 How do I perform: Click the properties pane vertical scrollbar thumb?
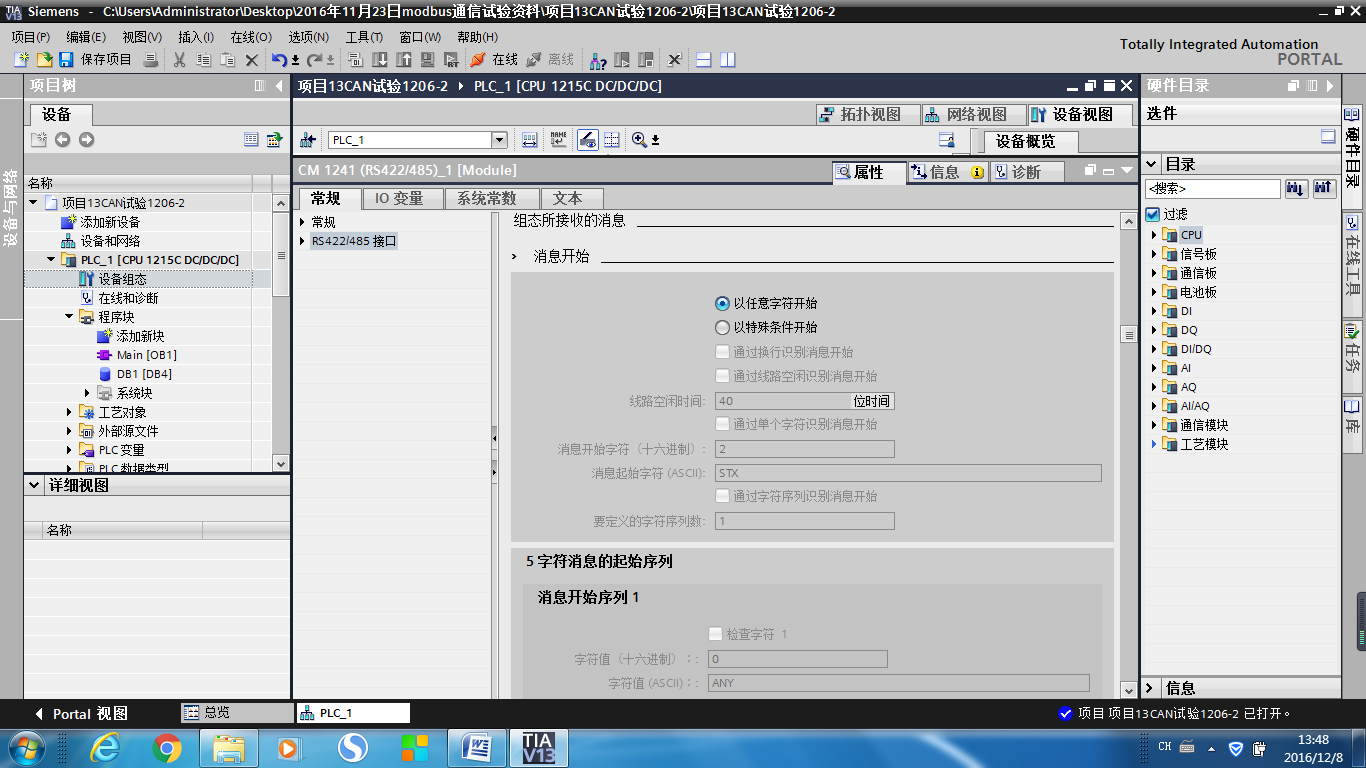[x=1128, y=335]
